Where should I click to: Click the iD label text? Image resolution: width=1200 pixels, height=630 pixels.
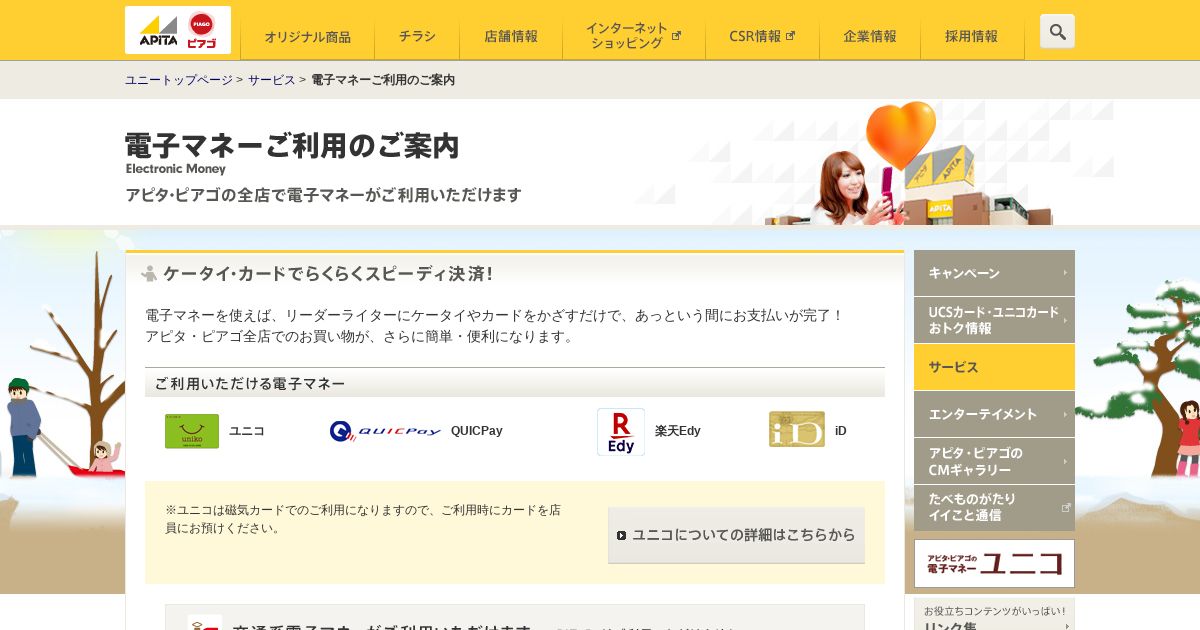pos(841,431)
